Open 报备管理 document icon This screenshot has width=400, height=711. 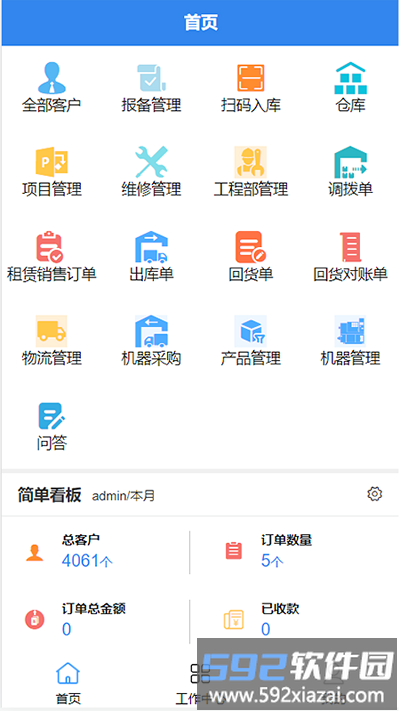coord(151,78)
